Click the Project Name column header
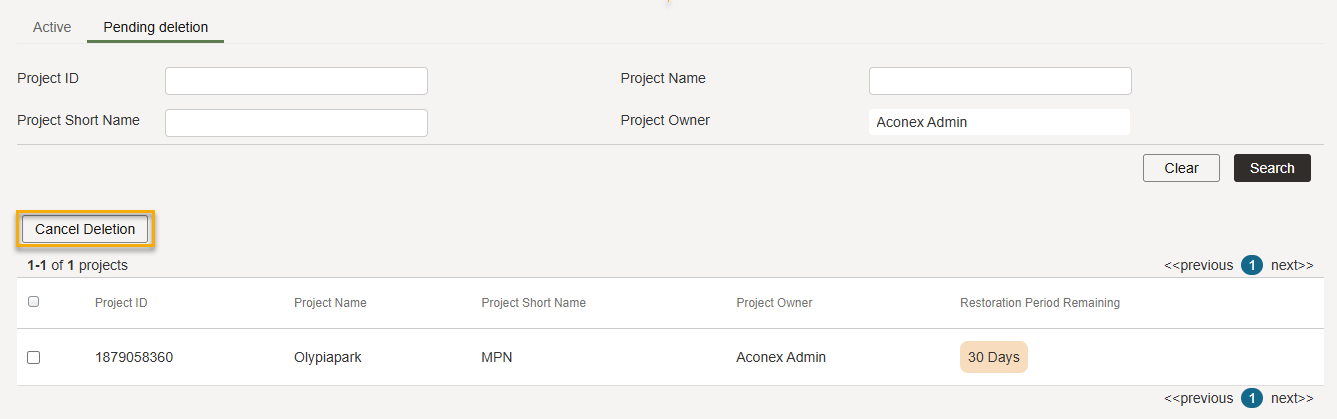This screenshot has height=419, width=1337. tap(330, 303)
